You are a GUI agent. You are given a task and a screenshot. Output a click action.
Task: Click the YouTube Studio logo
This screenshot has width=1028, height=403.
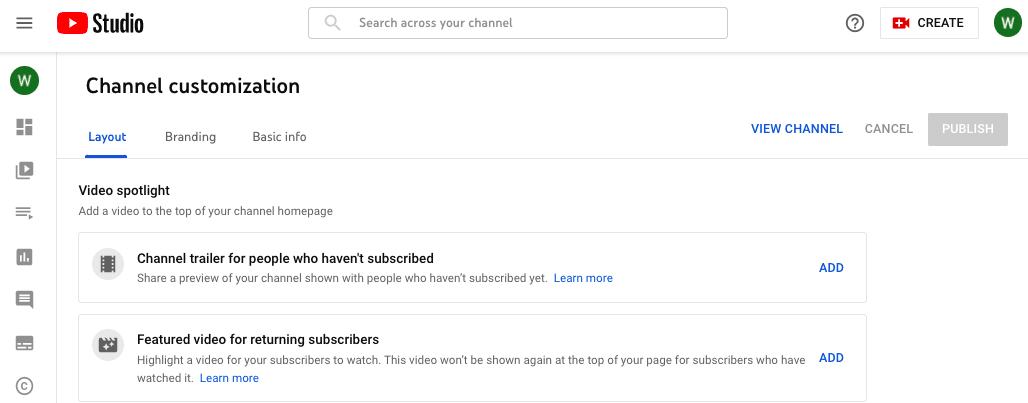100,24
